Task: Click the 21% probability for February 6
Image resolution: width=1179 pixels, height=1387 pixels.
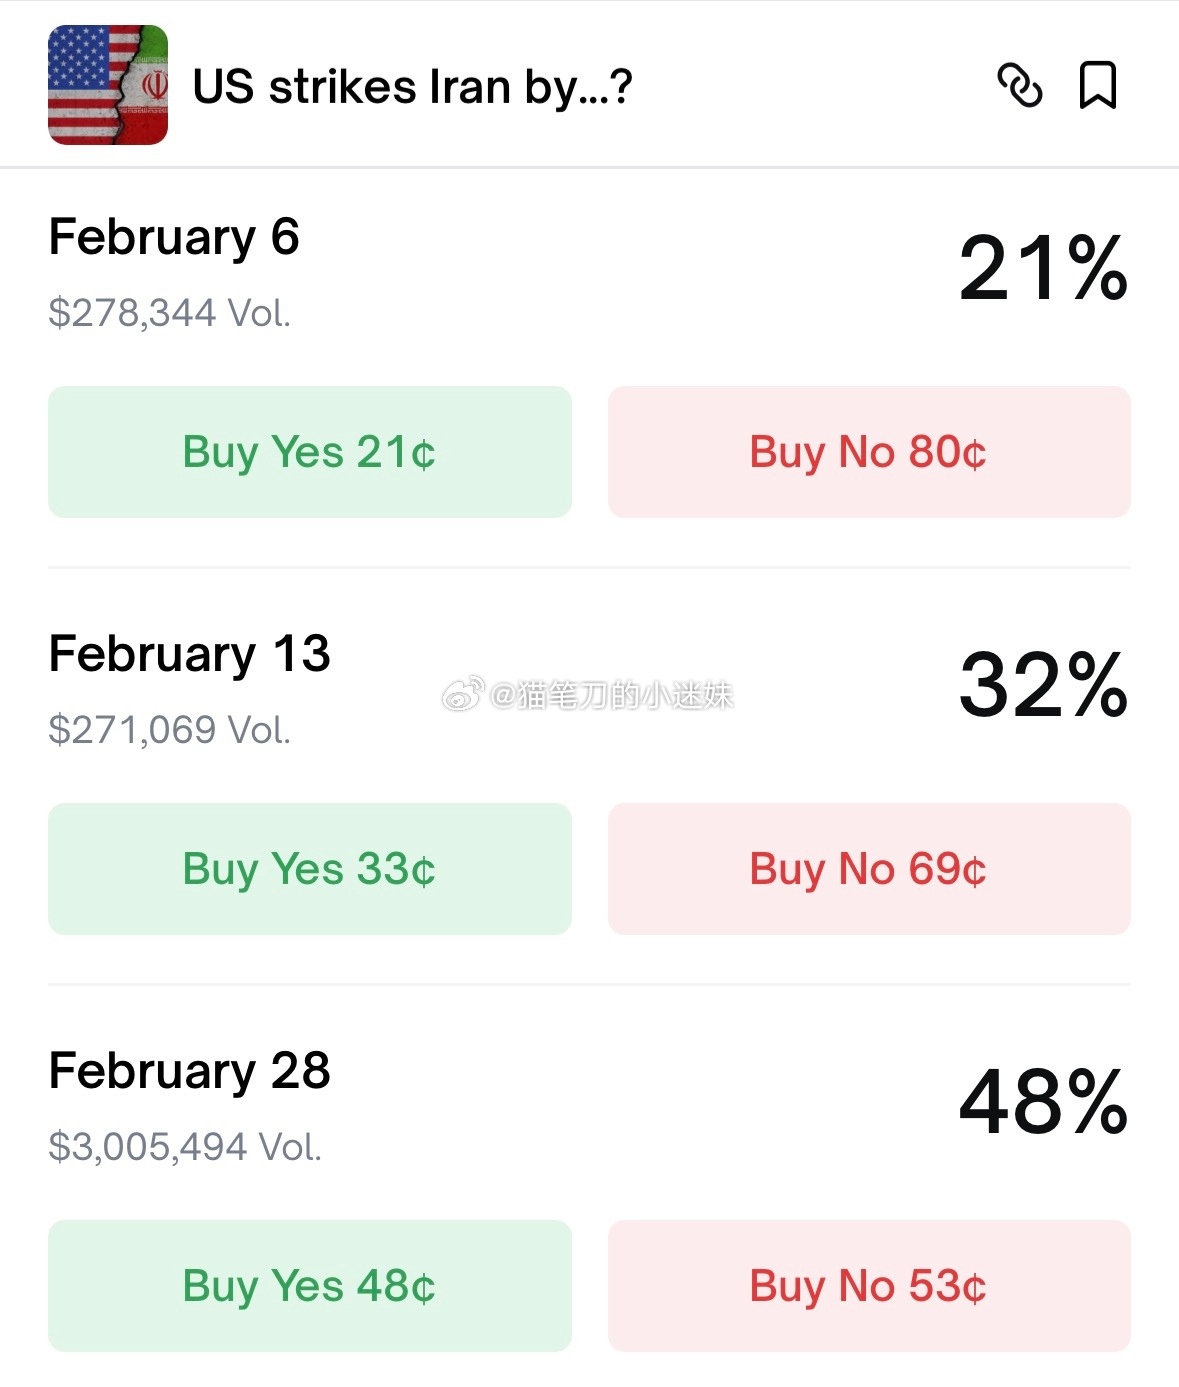Action: click(x=1043, y=268)
